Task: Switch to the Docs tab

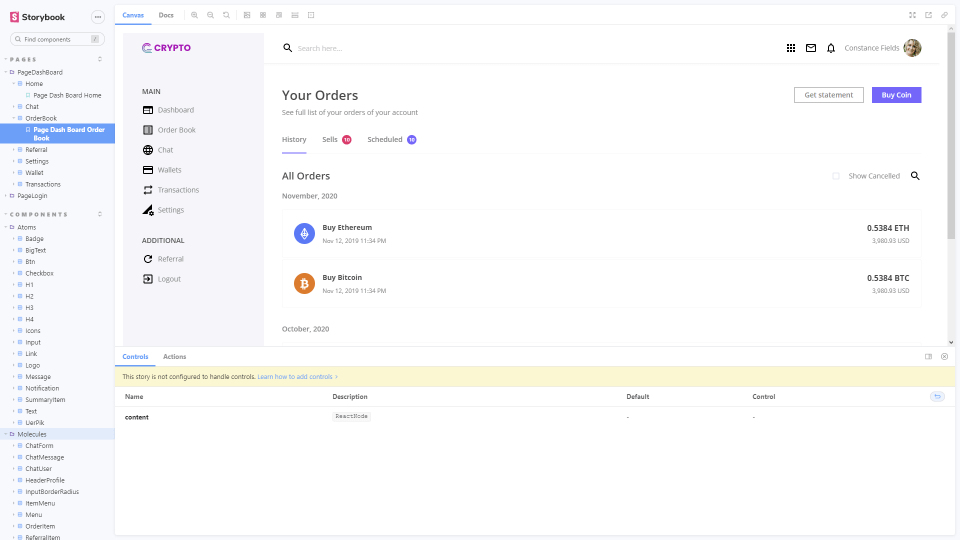Action: [x=166, y=15]
